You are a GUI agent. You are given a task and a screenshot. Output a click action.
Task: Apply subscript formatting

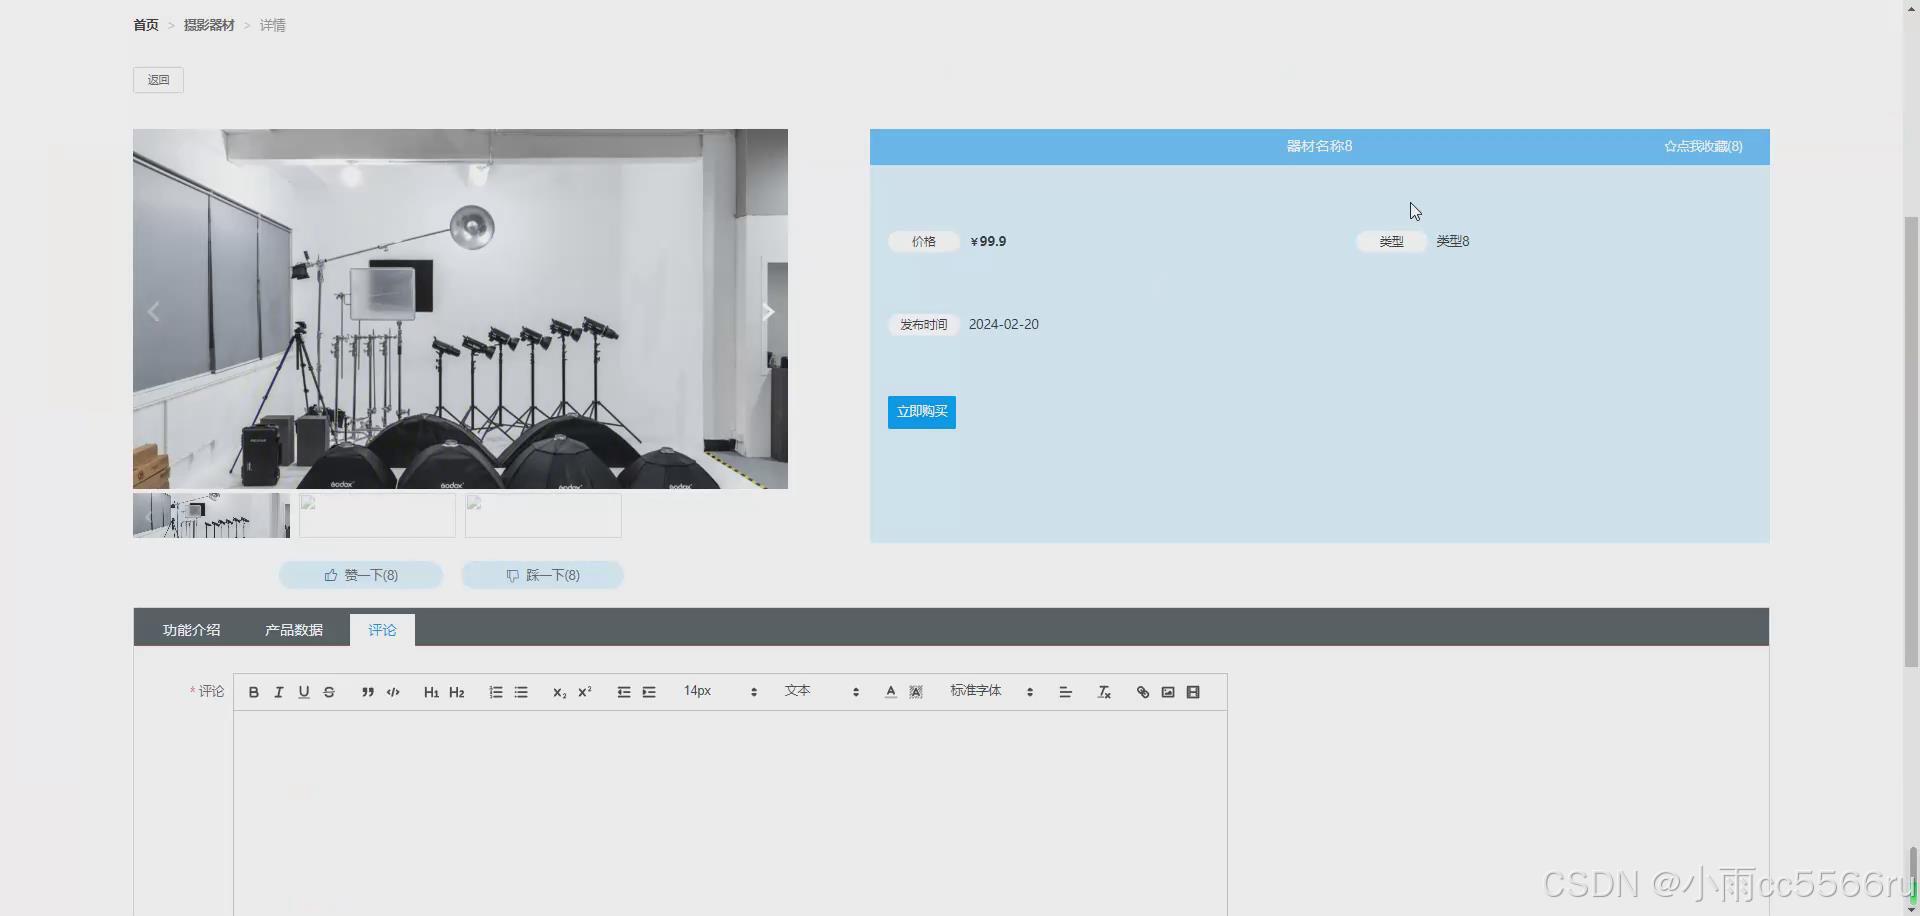point(559,692)
